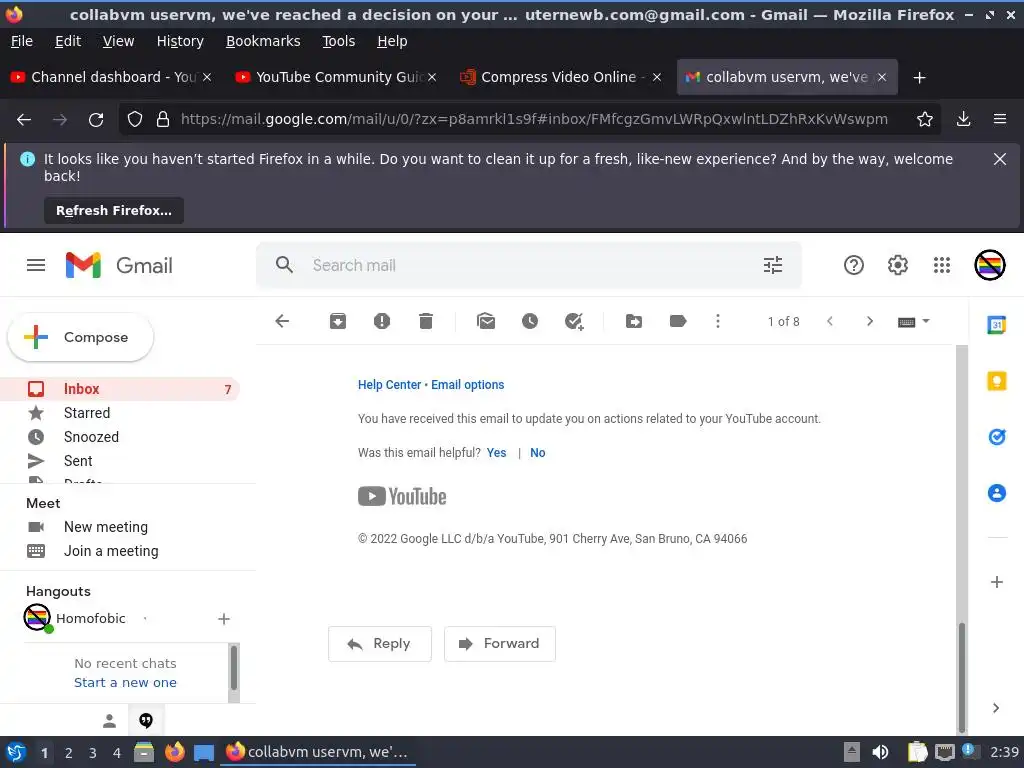The width and height of the screenshot is (1024, 768).
Task: Open Firefox application menu hamburger
Action: click(x=999, y=119)
